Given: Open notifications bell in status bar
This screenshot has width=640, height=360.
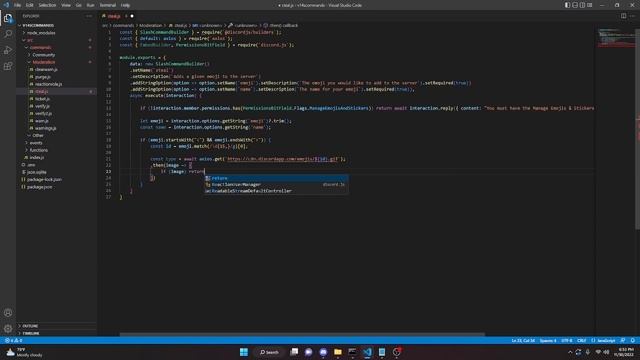Looking at the screenshot, I should [632, 340].
